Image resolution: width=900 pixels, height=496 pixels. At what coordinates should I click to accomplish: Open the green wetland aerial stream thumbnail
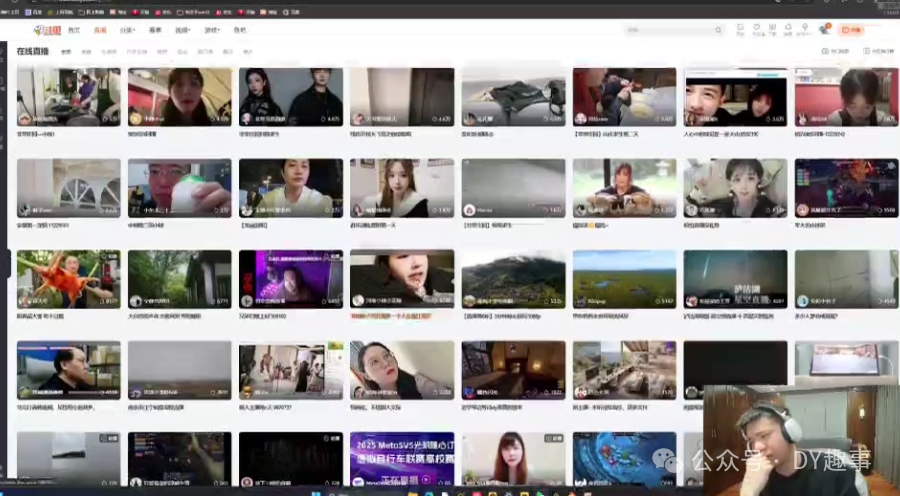point(624,279)
